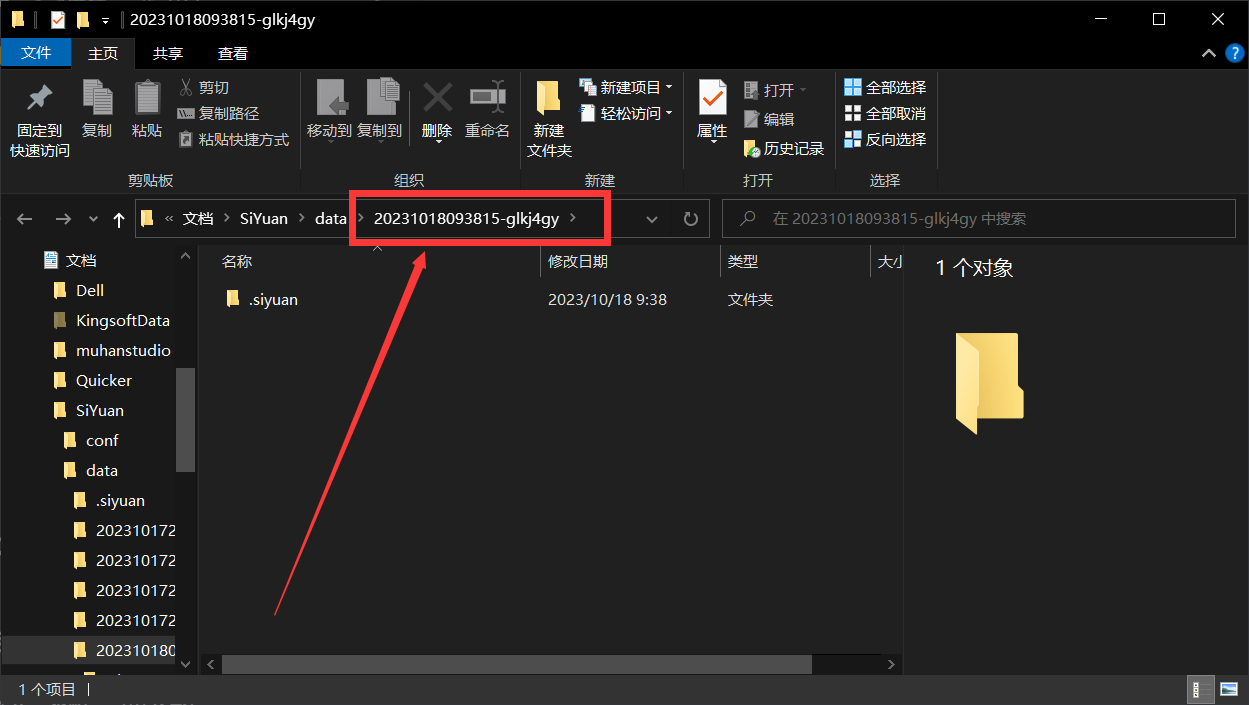Create a new folder with 新建文件夹

tap(549, 120)
